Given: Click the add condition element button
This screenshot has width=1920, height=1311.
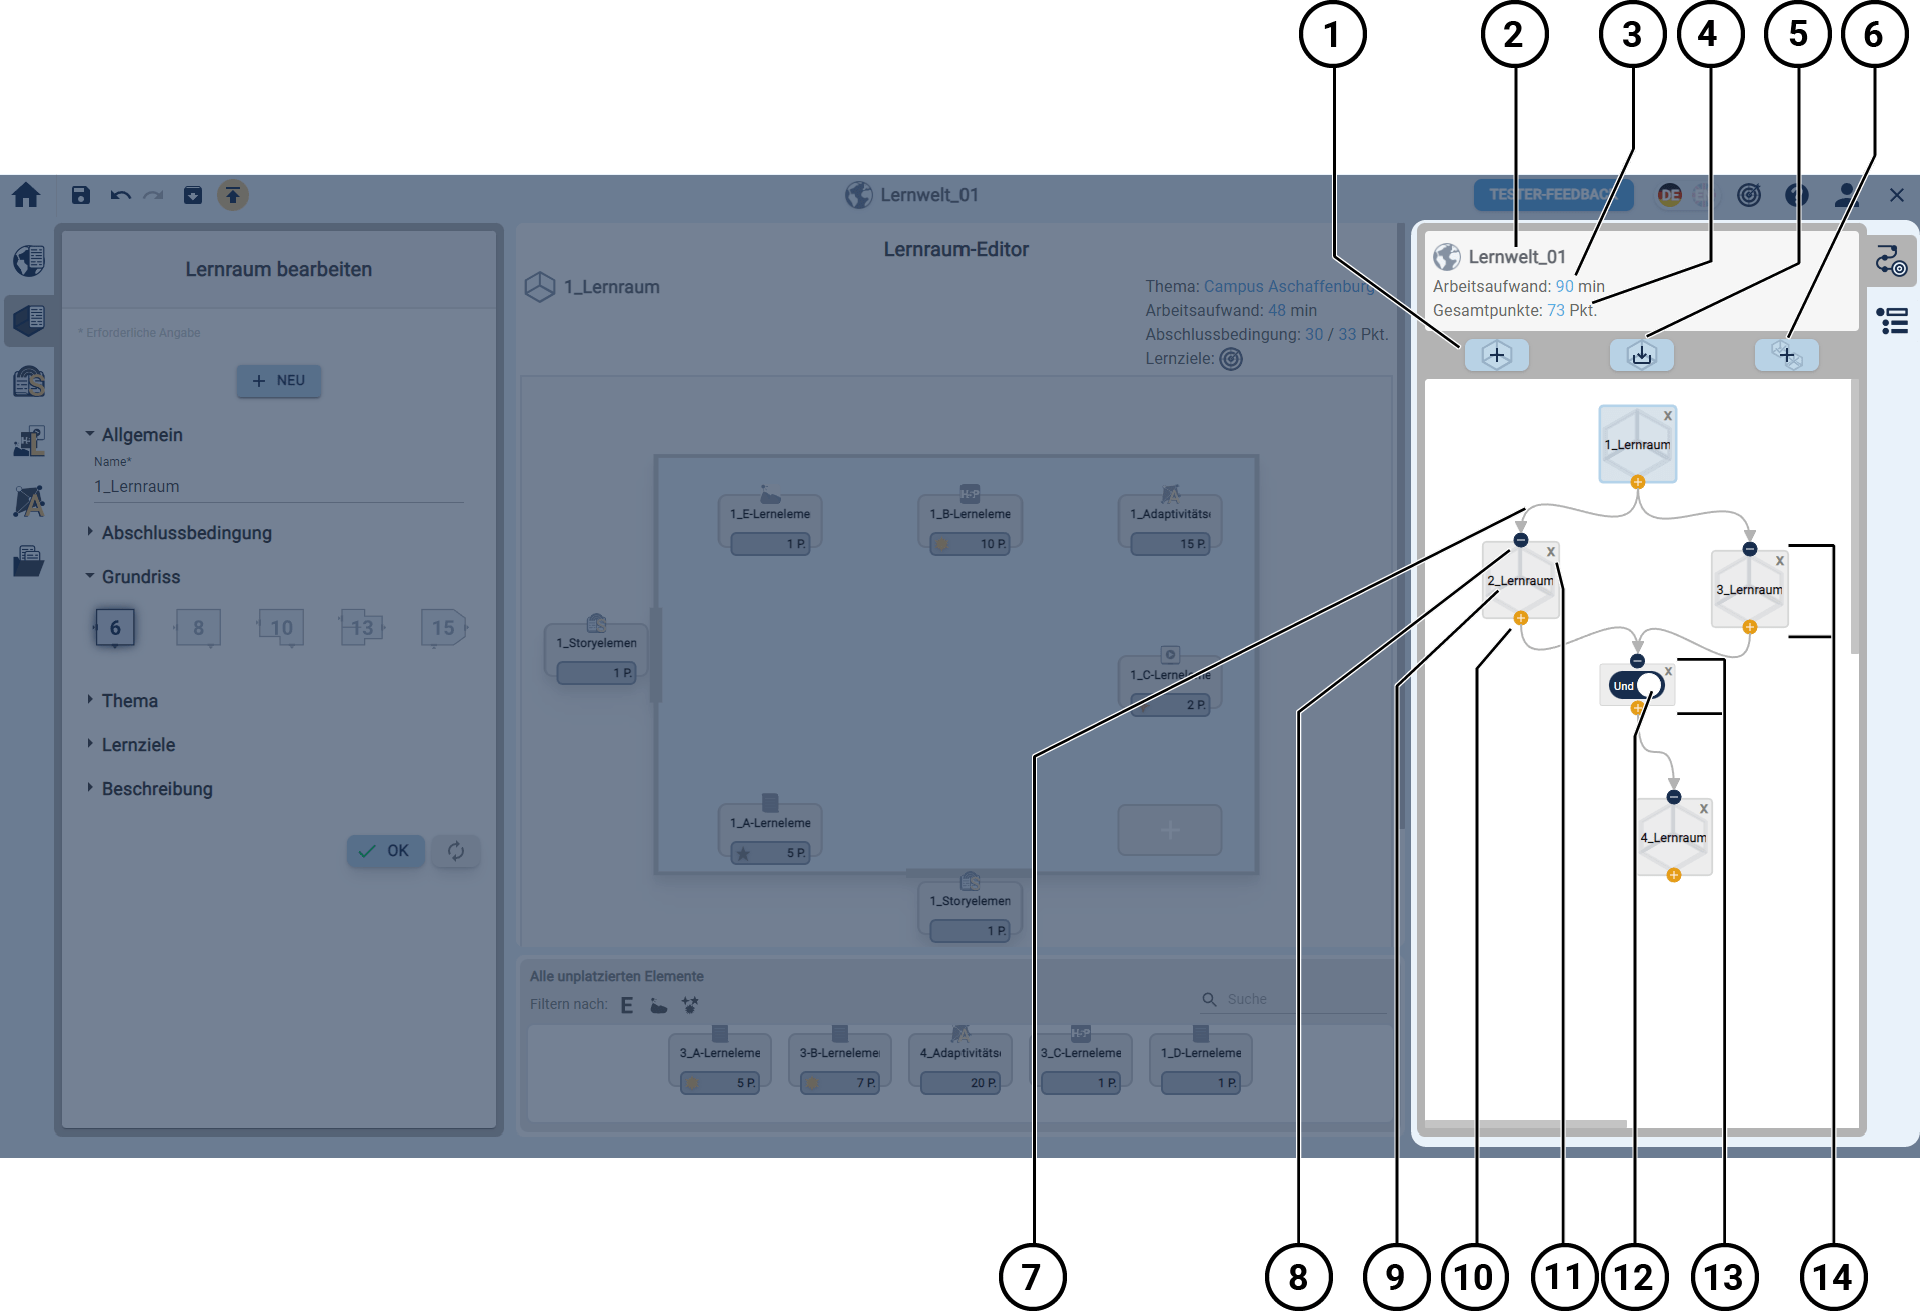Looking at the screenshot, I should [1787, 355].
